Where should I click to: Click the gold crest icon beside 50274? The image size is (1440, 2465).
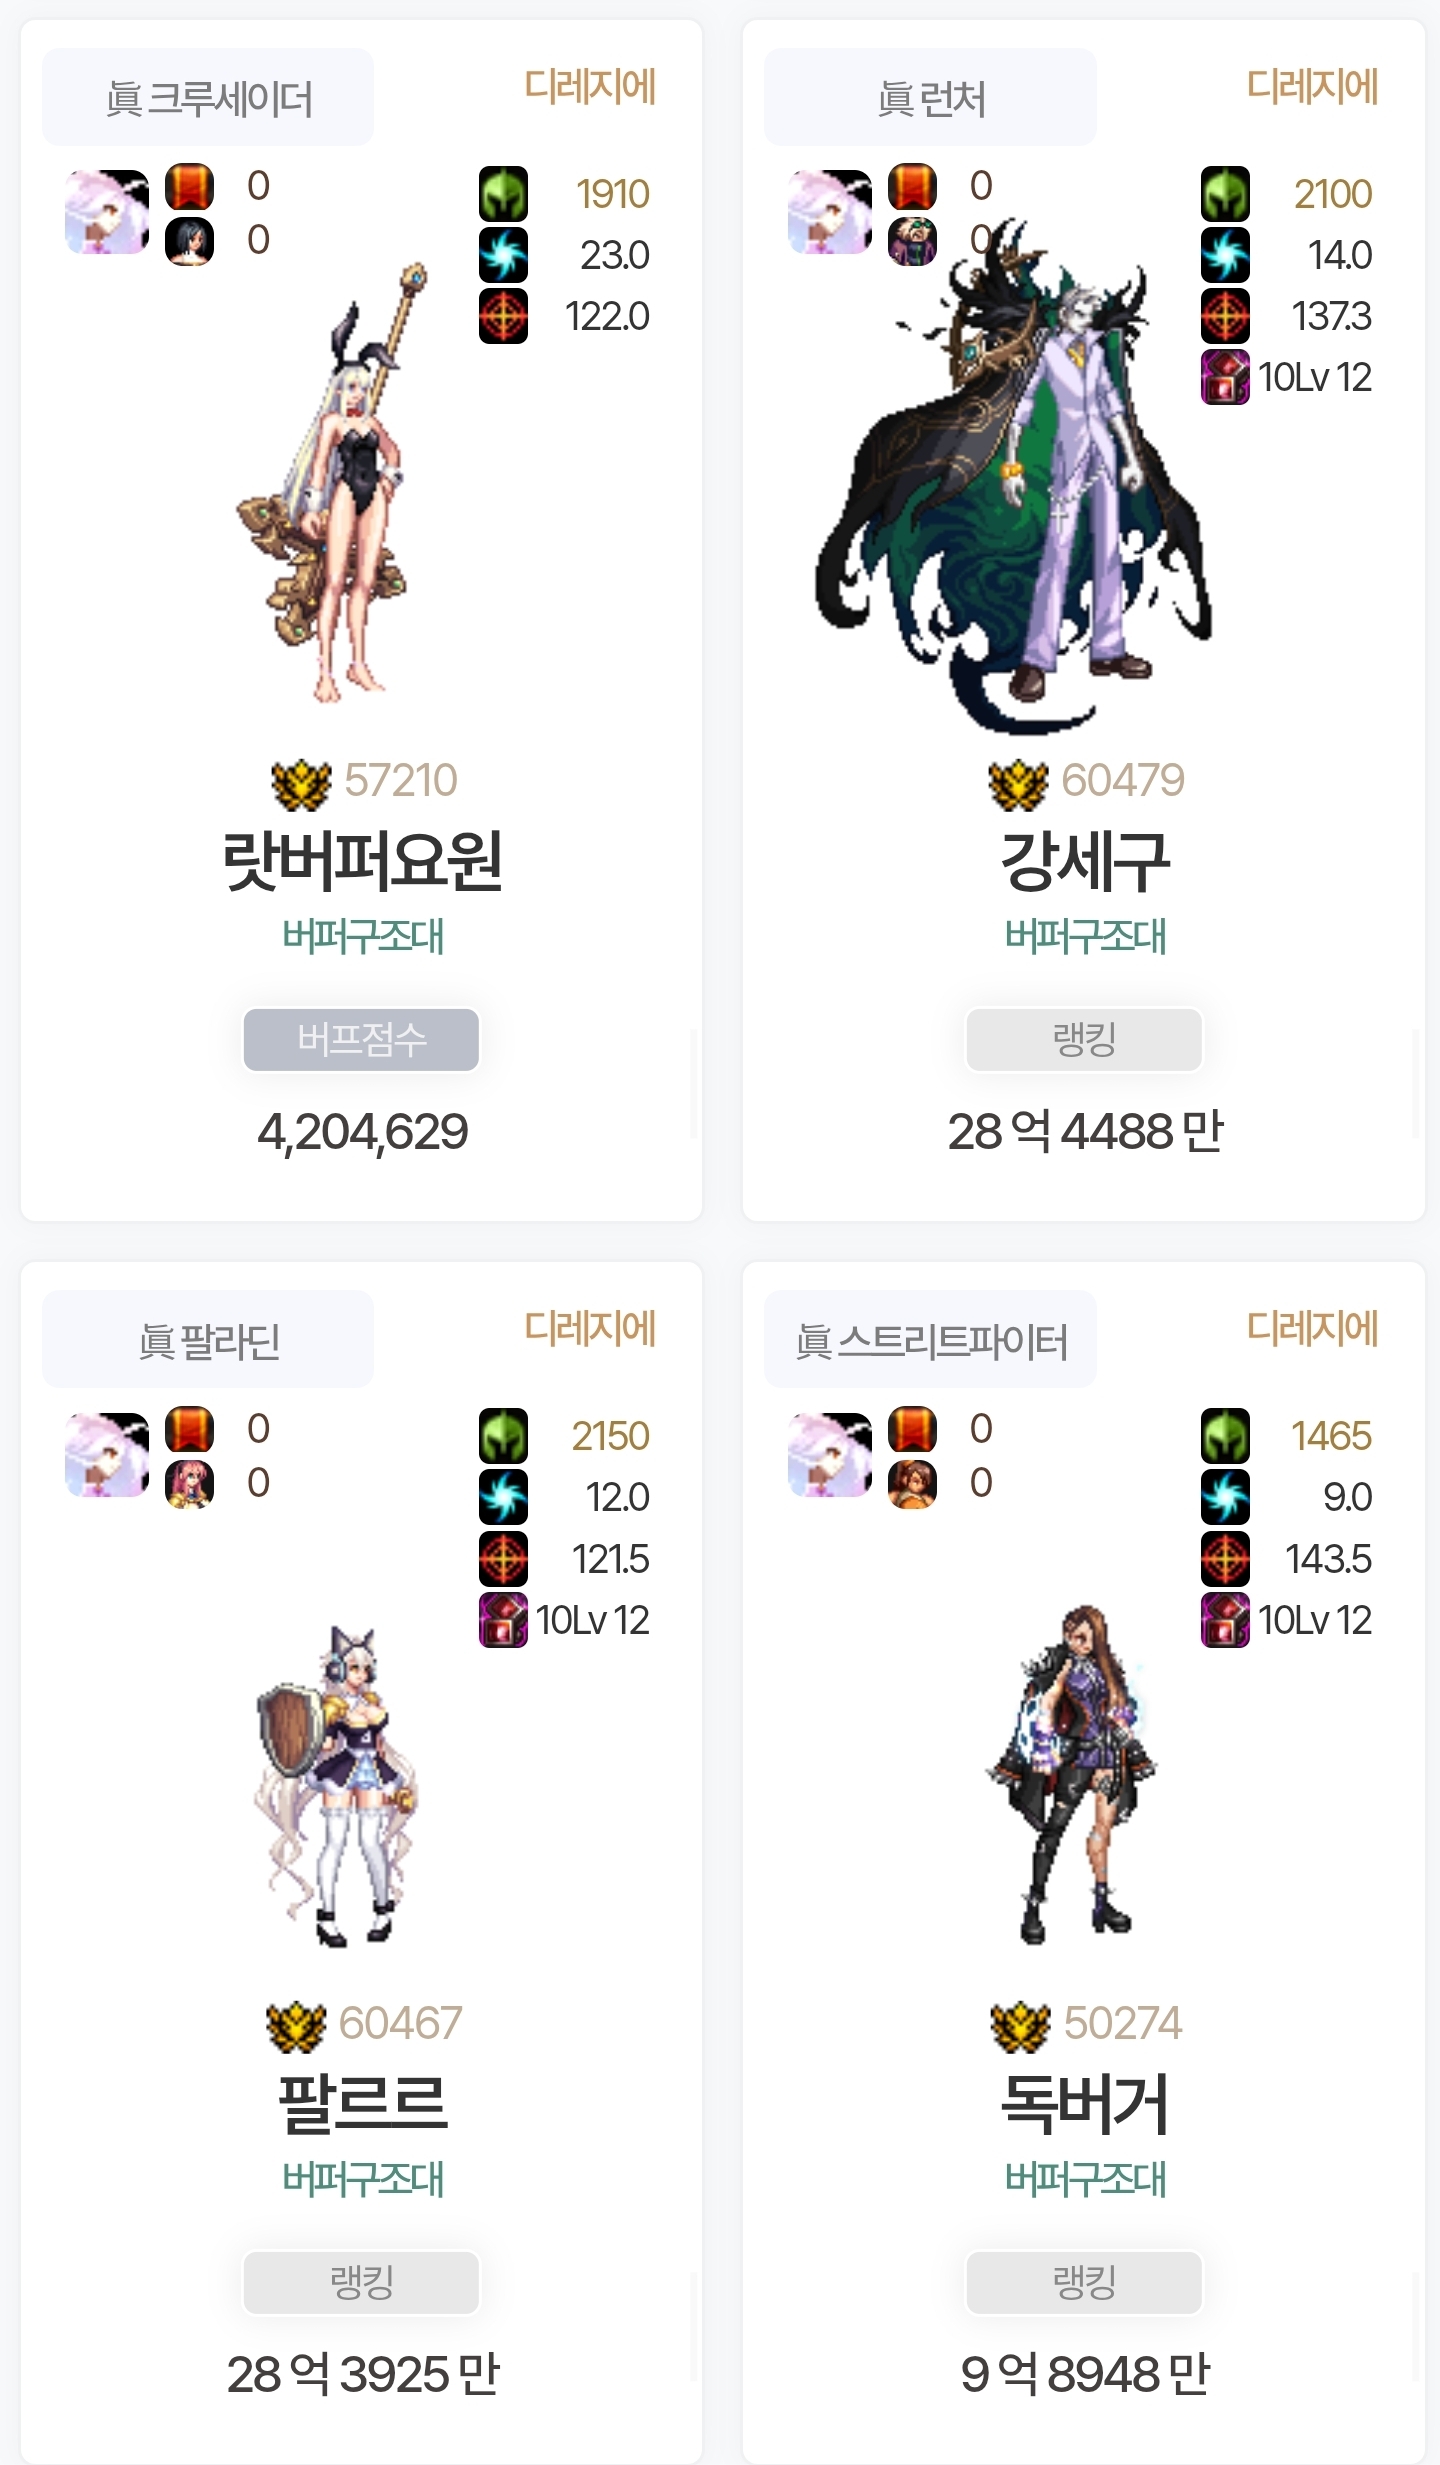coord(1021,2026)
